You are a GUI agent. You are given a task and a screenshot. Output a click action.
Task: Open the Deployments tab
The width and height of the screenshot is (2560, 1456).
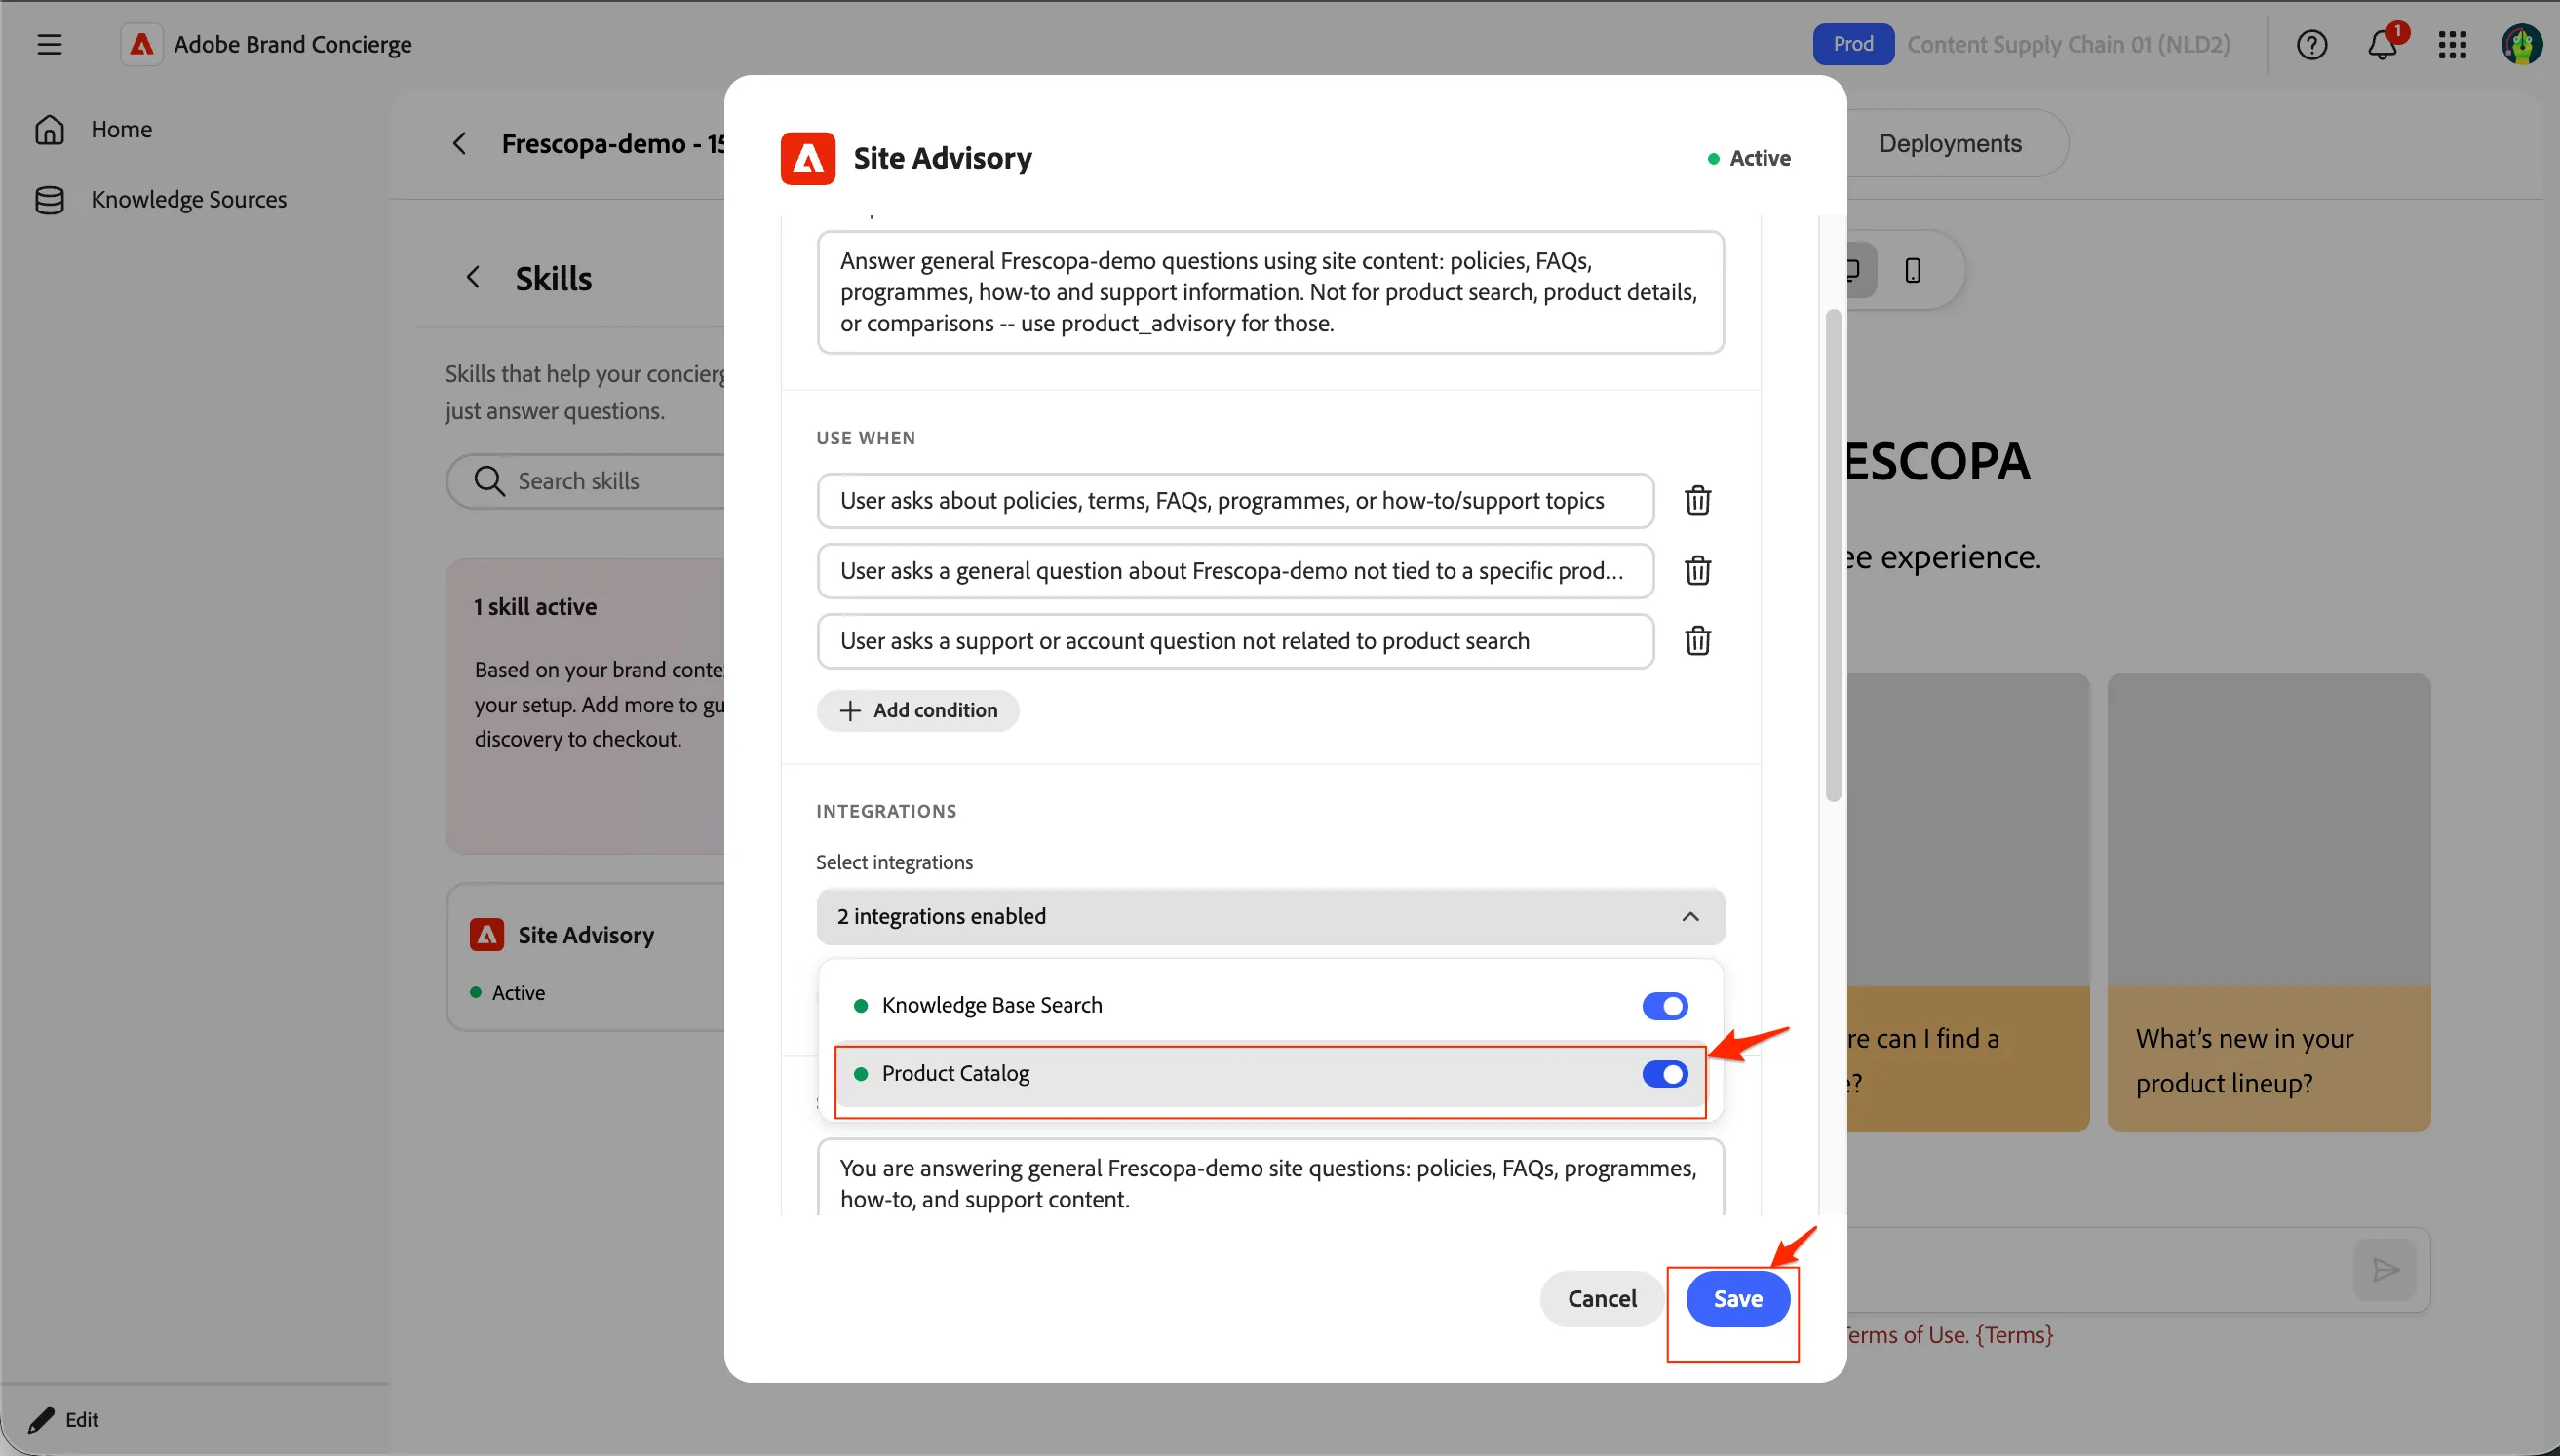click(x=1949, y=143)
